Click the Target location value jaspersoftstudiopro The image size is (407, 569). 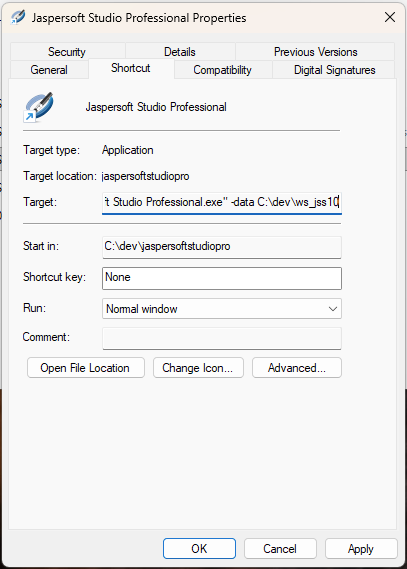pos(146,176)
